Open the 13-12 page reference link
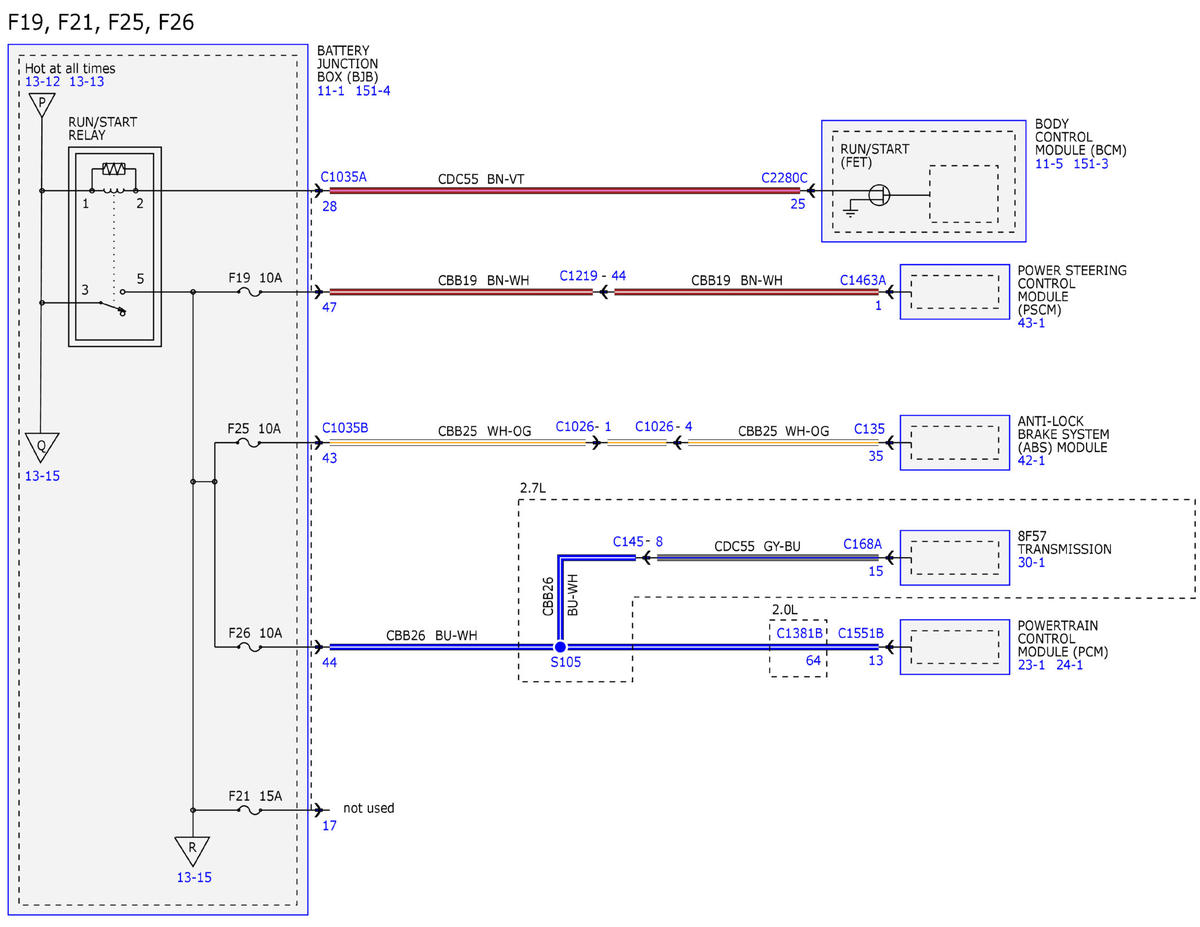1200x927 pixels. point(43,82)
